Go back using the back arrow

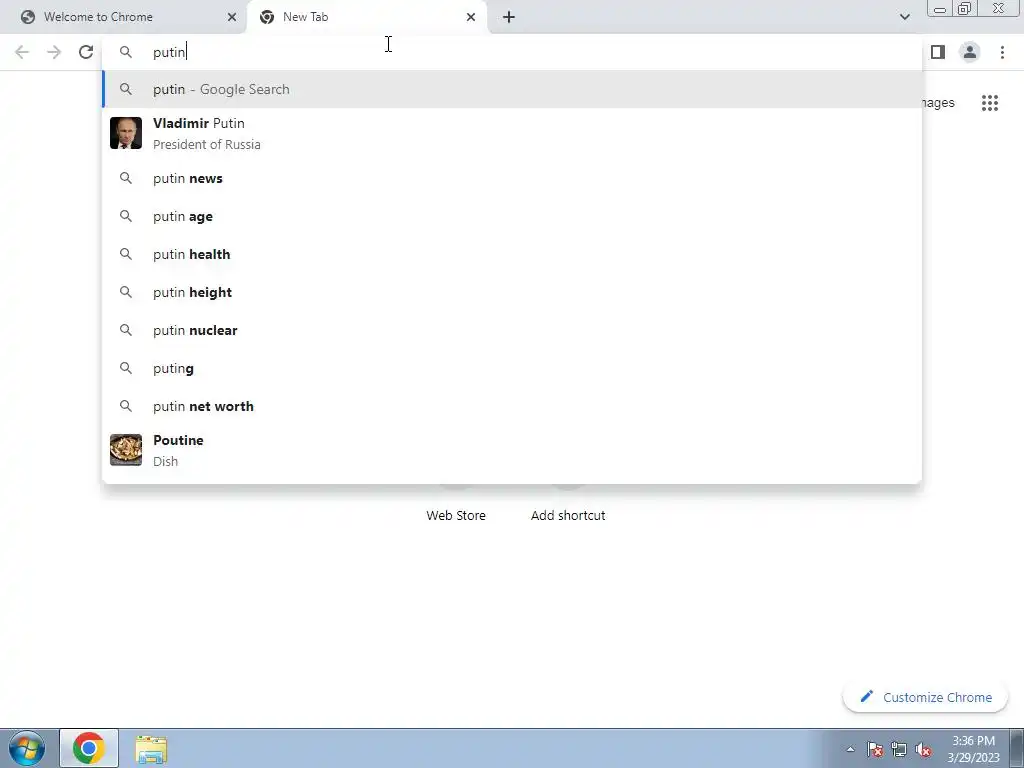coord(22,52)
